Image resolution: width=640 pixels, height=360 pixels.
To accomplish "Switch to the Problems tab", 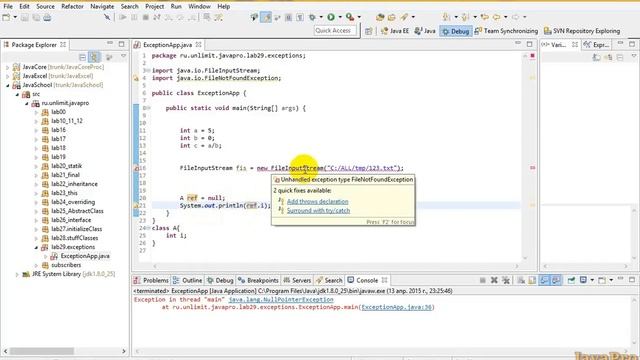I will [x=151, y=280].
